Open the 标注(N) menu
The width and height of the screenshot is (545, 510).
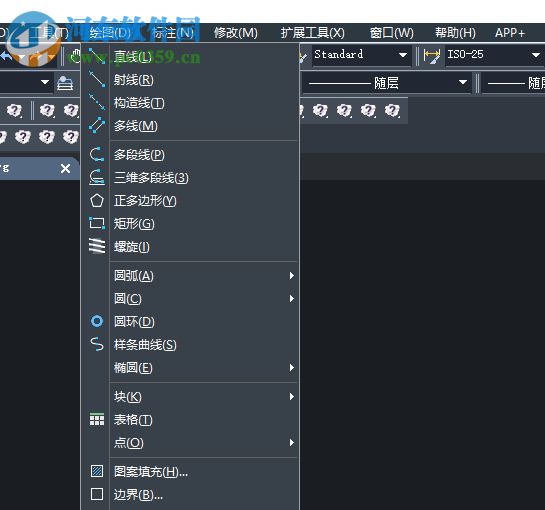point(173,33)
